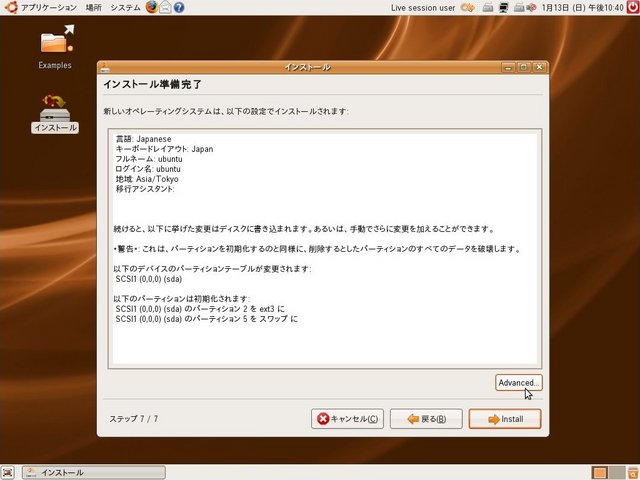Click the Advanced... button

click(x=519, y=383)
